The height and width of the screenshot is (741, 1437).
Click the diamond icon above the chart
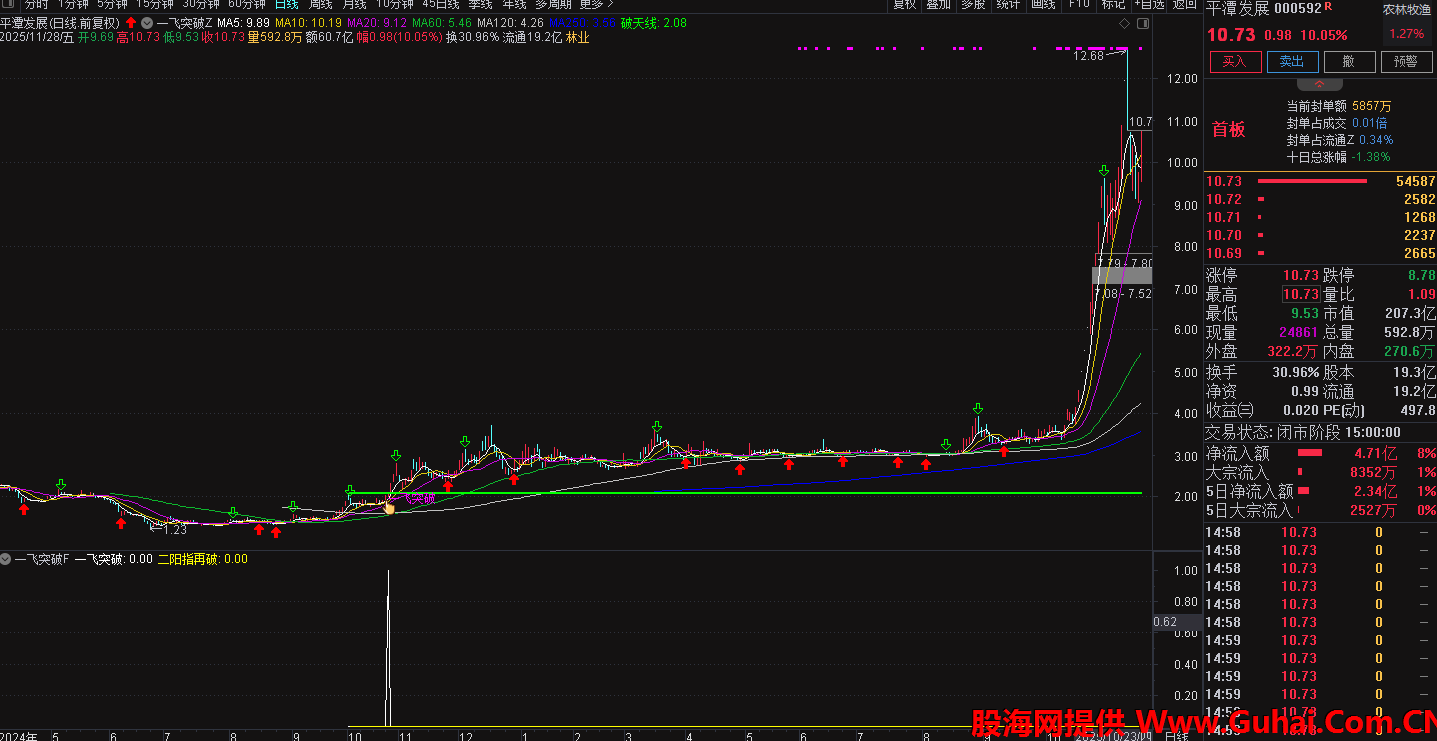coord(1123,22)
